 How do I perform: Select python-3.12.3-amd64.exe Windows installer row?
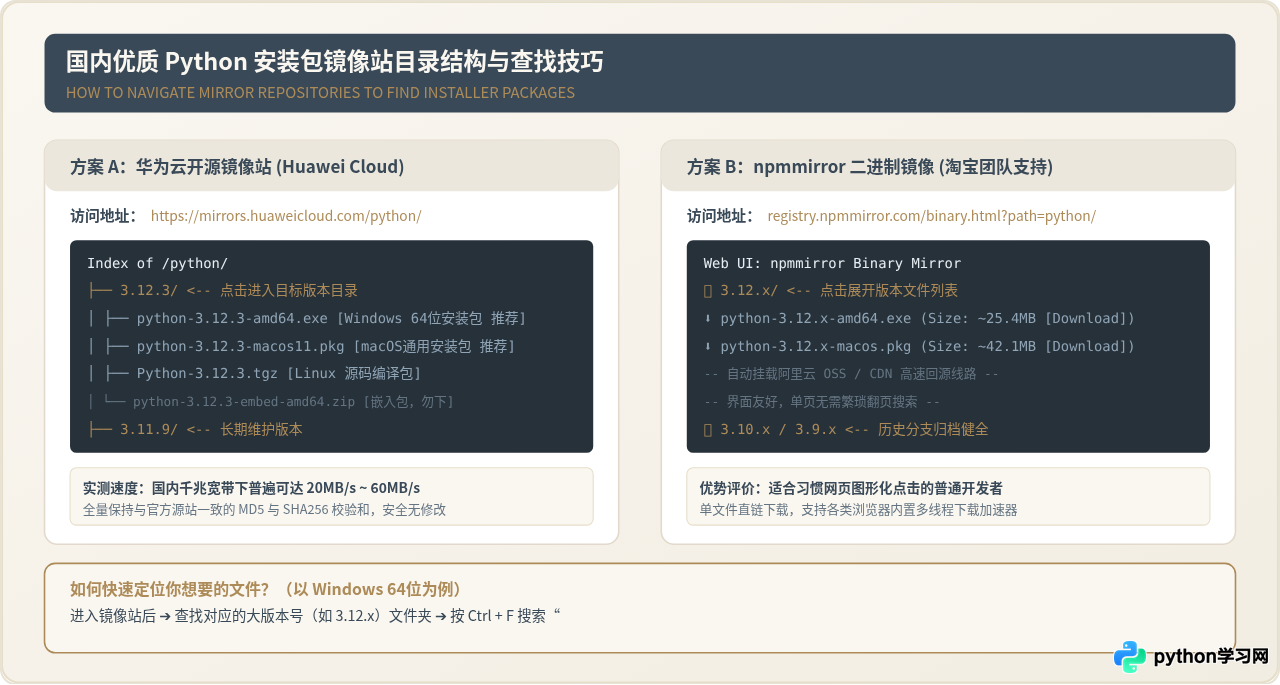click(x=331, y=318)
